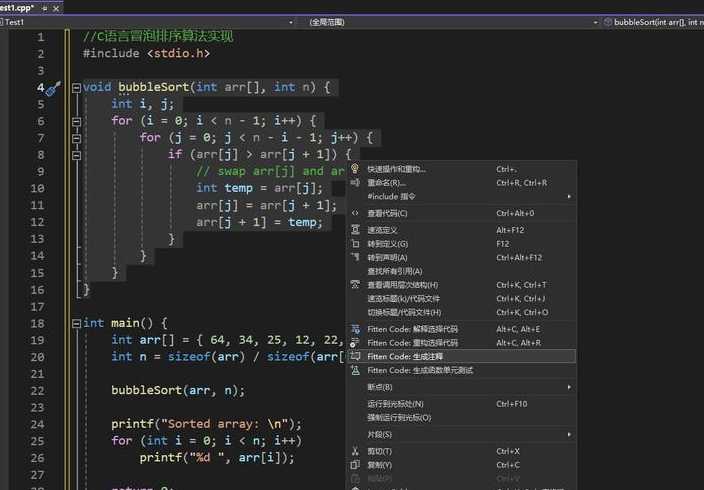
Task: Click the 'bubbleSort(arr, n);' call on line 22
Action: coord(178,390)
